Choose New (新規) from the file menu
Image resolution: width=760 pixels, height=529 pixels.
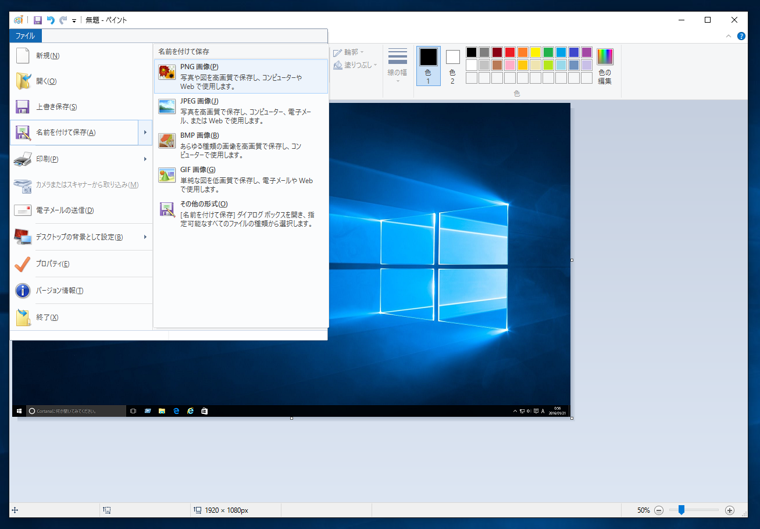(x=81, y=55)
